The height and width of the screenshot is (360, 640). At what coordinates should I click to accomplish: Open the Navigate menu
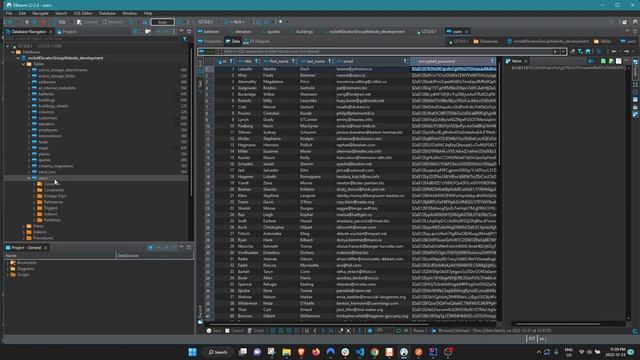40,13
